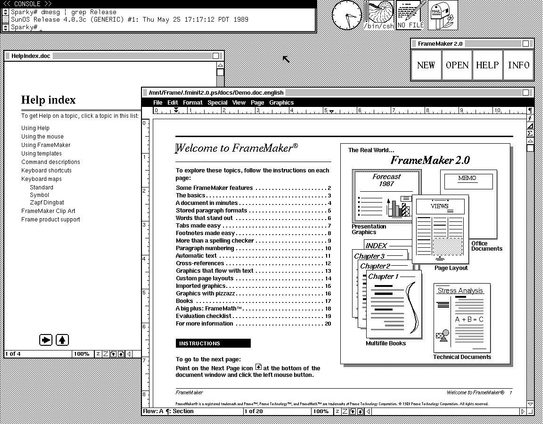Viewport: 543px width, 424px height.
Task: Go to next page icon in Demo status bar
Action: click(x=353, y=412)
